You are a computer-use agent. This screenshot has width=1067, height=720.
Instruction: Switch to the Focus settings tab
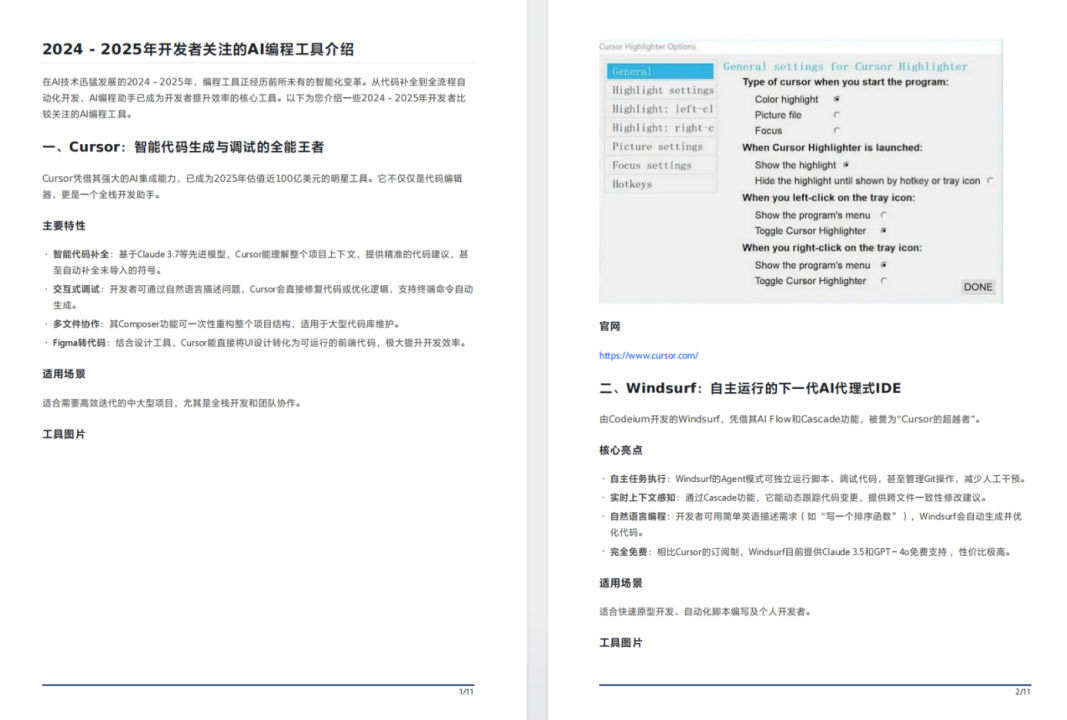click(x=660, y=165)
